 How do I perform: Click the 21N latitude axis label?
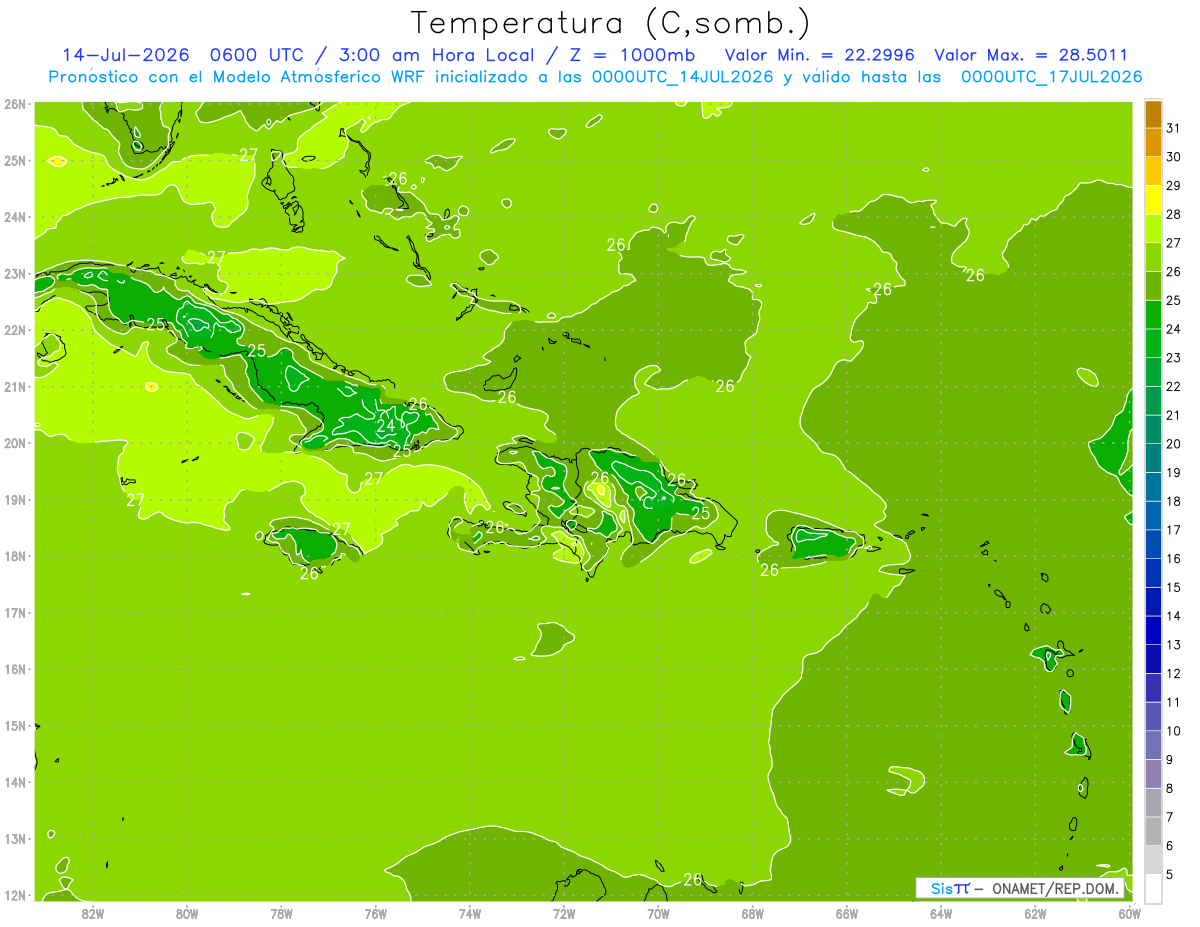14,386
